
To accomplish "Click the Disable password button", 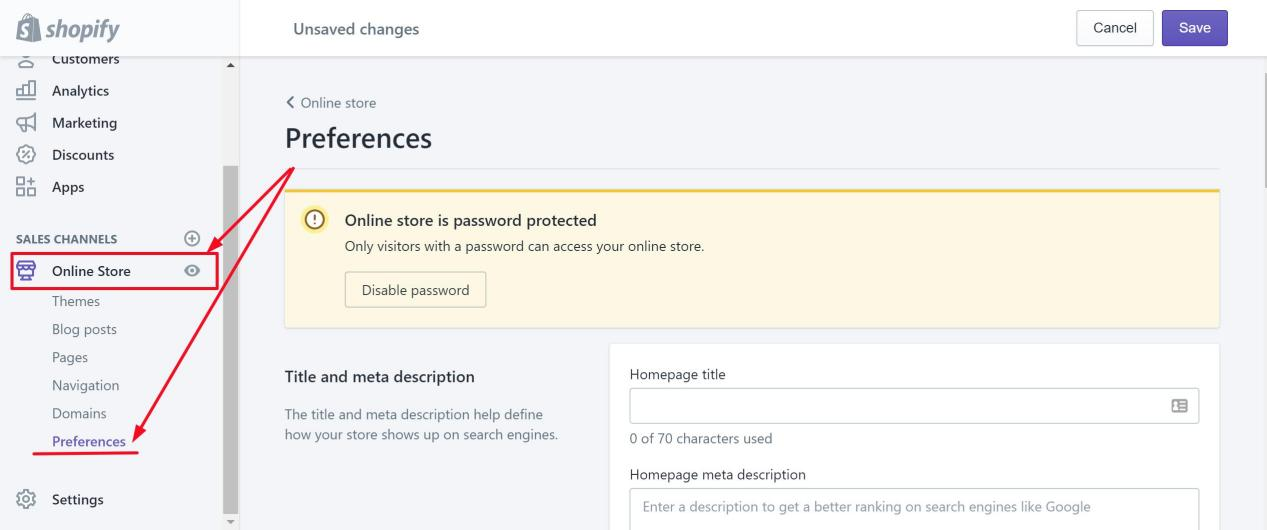I will (x=415, y=290).
